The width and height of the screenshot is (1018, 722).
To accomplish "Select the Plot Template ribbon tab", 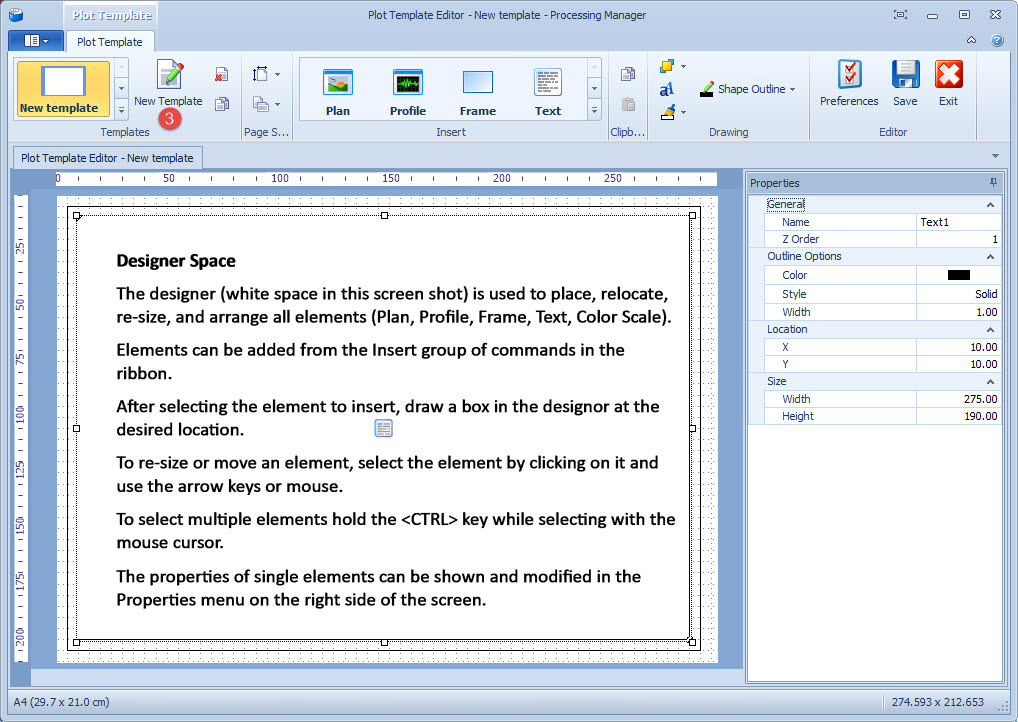I will coord(110,42).
